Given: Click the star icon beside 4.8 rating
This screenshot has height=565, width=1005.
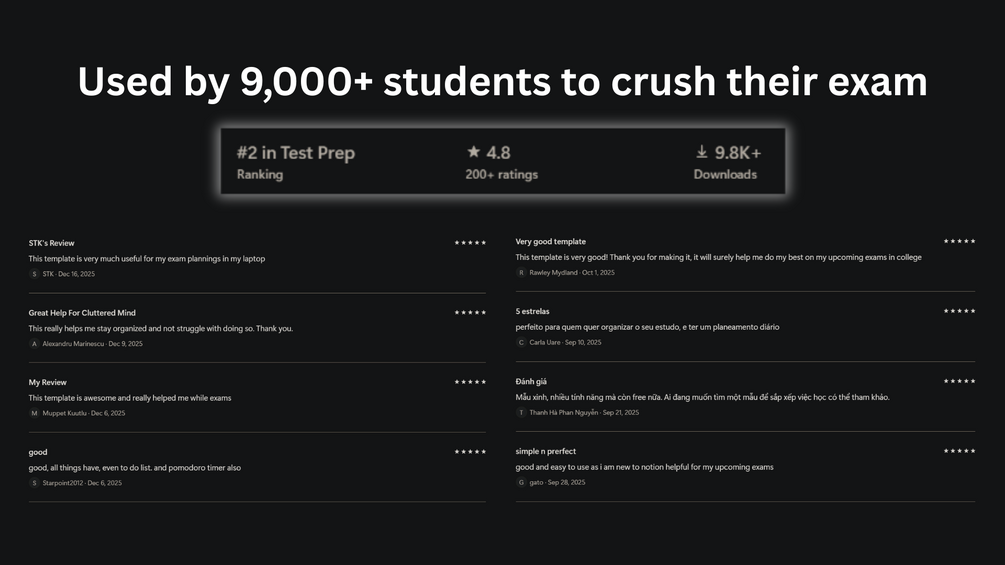Looking at the screenshot, I should click(473, 152).
